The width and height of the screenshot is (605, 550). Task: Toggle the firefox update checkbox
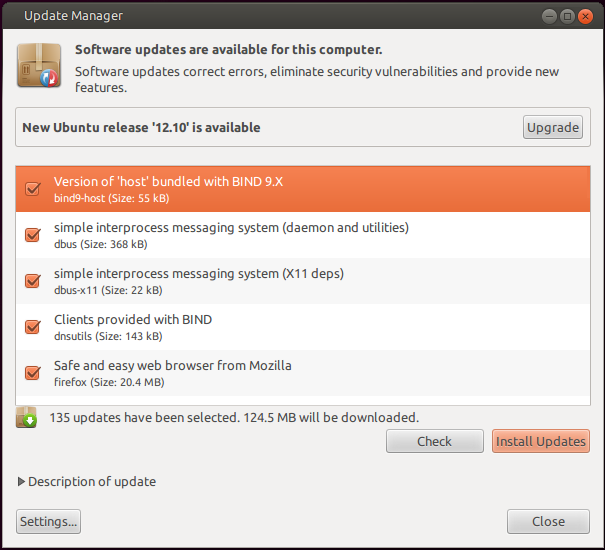click(x=33, y=373)
